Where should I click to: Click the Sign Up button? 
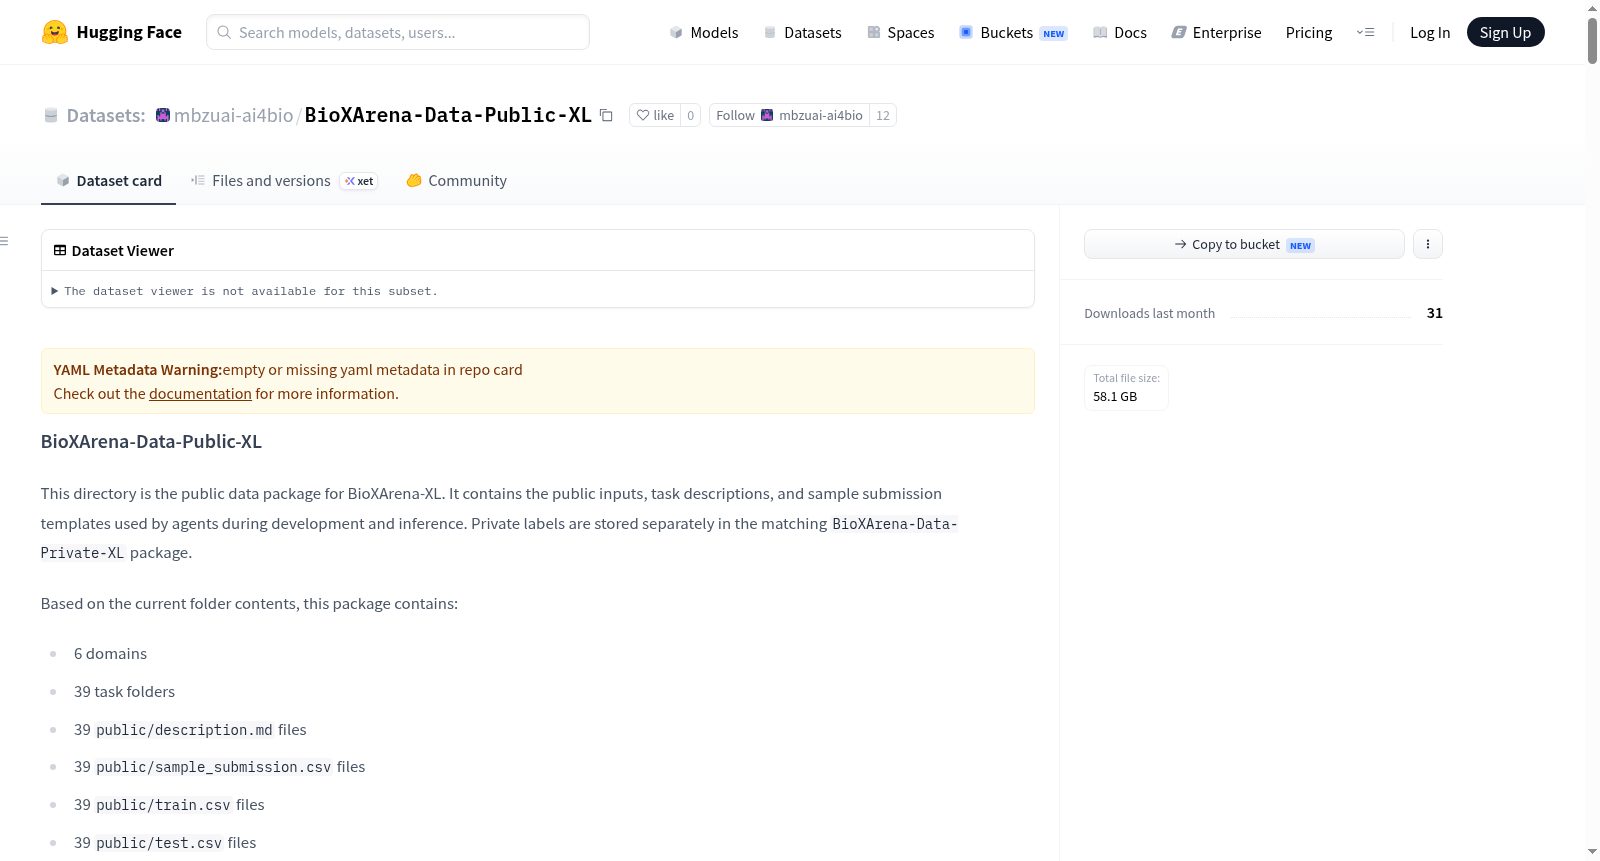(1505, 32)
